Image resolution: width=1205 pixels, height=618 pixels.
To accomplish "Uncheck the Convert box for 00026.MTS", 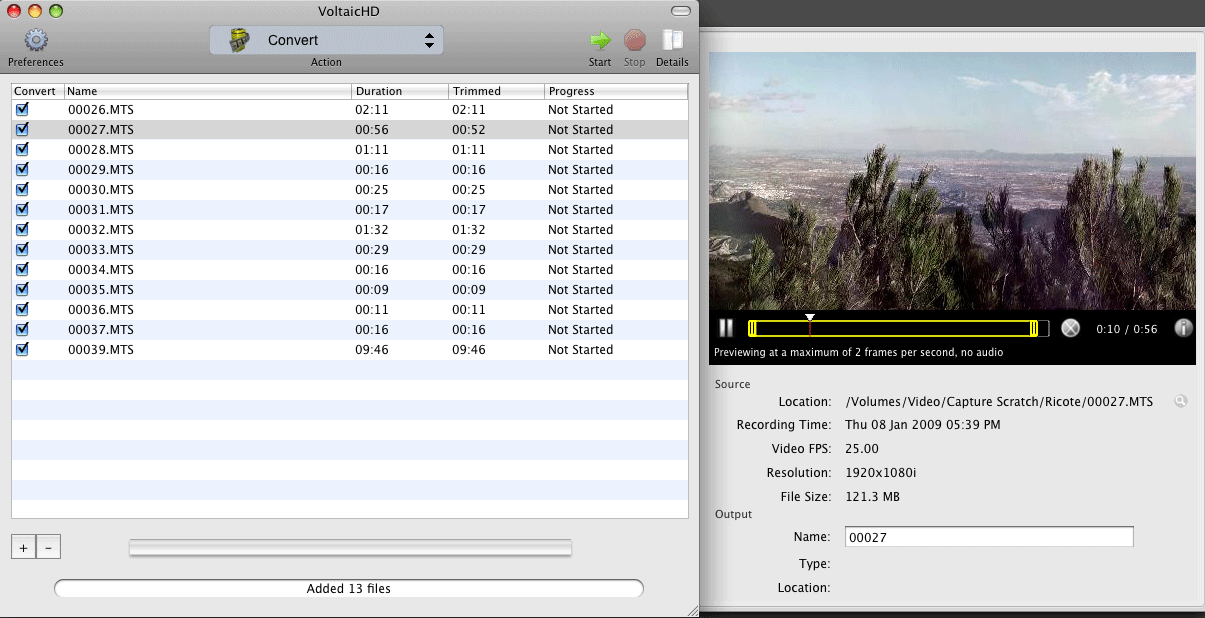I will coord(22,110).
